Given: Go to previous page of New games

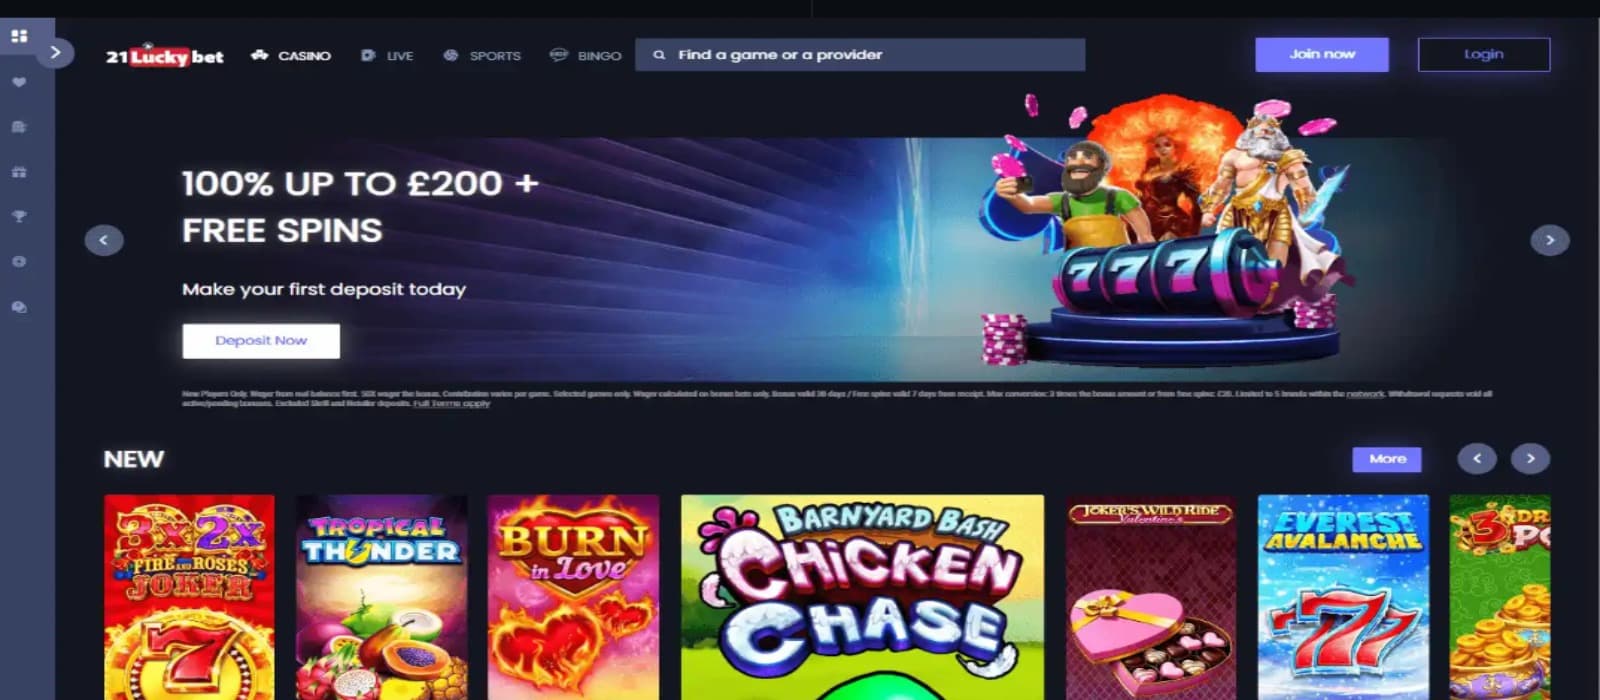Looking at the screenshot, I should [1477, 459].
